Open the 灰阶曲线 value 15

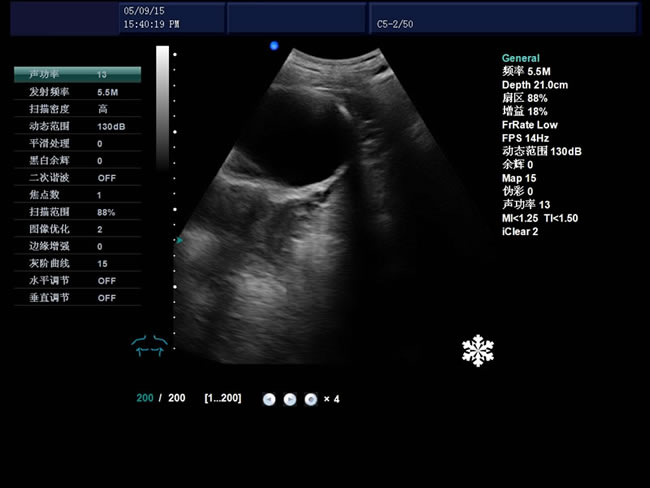102,263
